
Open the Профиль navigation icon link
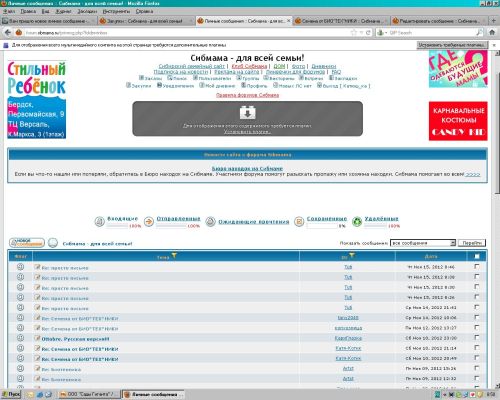pyautogui.click(x=254, y=86)
